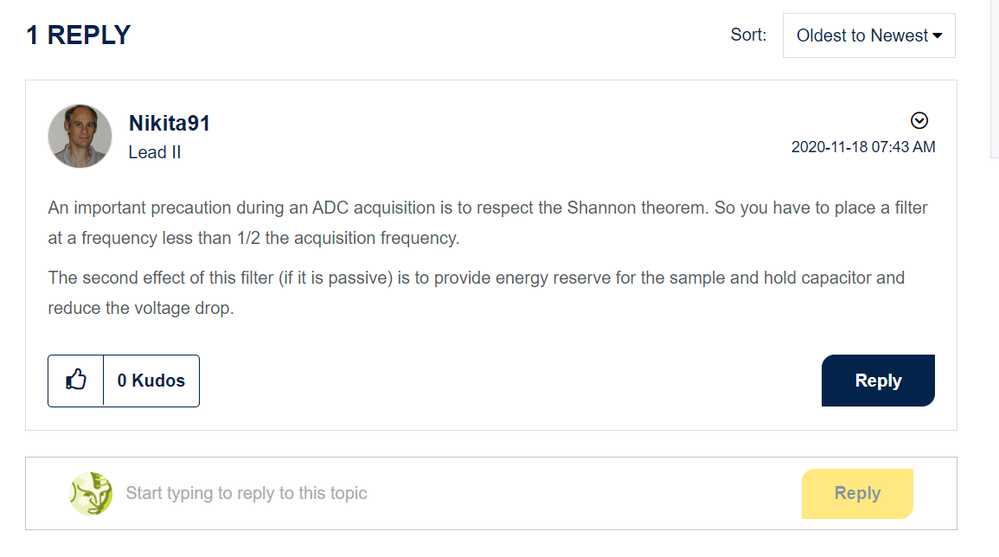Click the caret arrow in sort dropdown
Viewport: 999px width, 557px height.
(x=938, y=36)
